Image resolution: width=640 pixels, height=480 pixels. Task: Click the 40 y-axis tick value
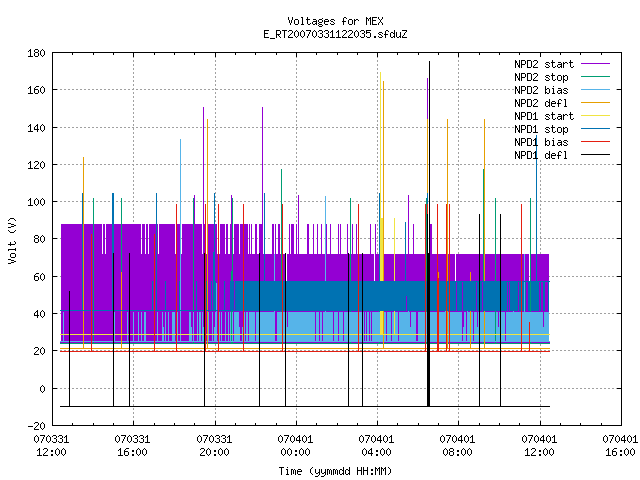(40, 314)
